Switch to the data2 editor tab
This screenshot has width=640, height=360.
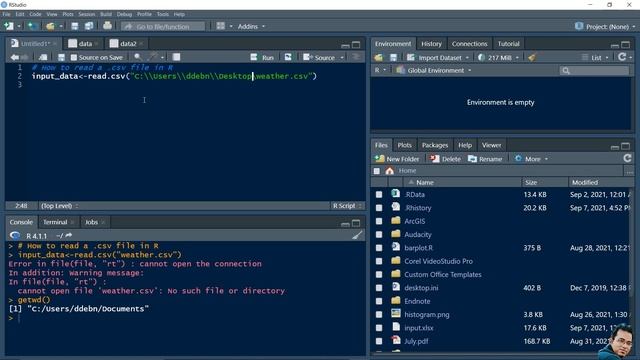[128, 44]
